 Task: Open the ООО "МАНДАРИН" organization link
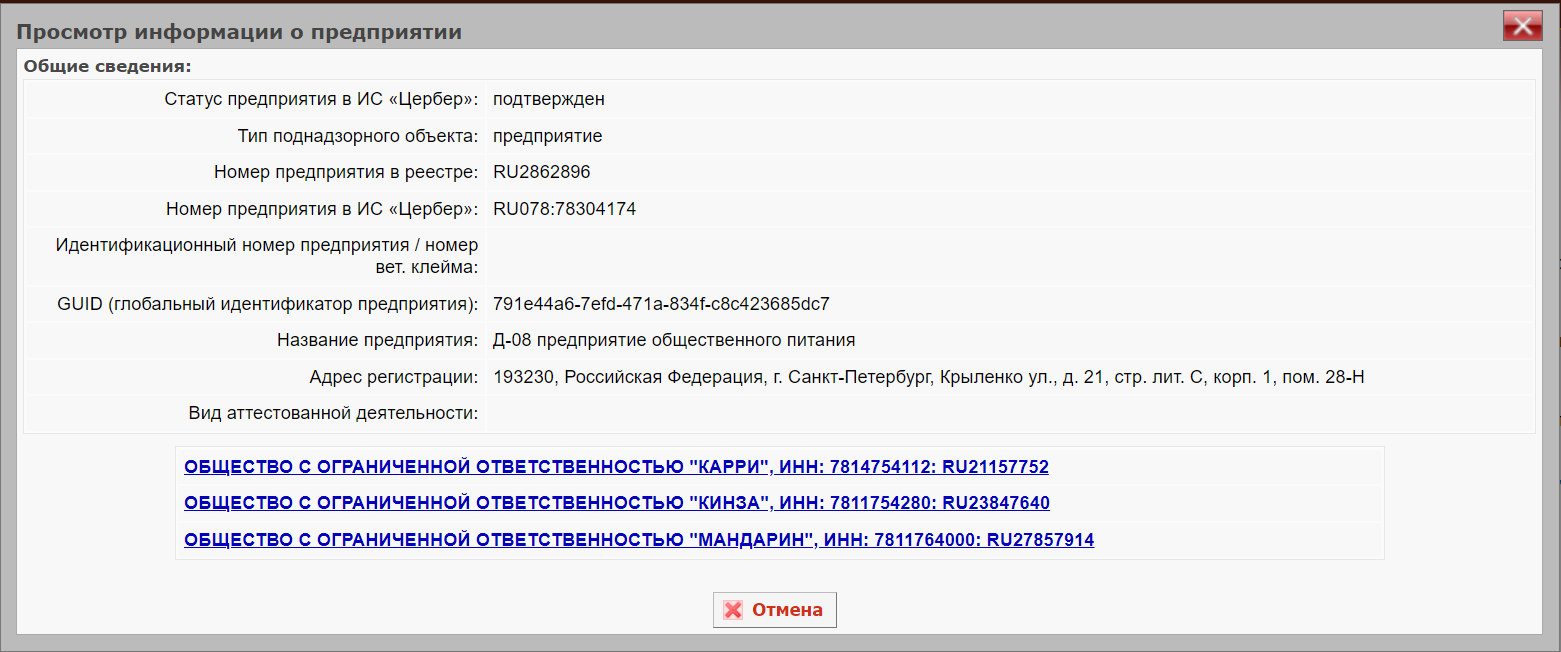point(639,540)
